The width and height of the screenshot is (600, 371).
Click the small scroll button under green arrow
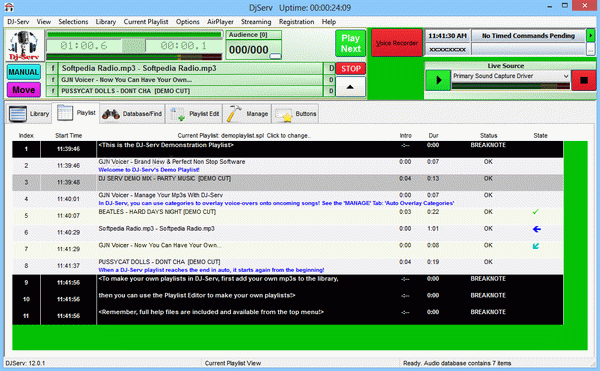click(590, 50)
